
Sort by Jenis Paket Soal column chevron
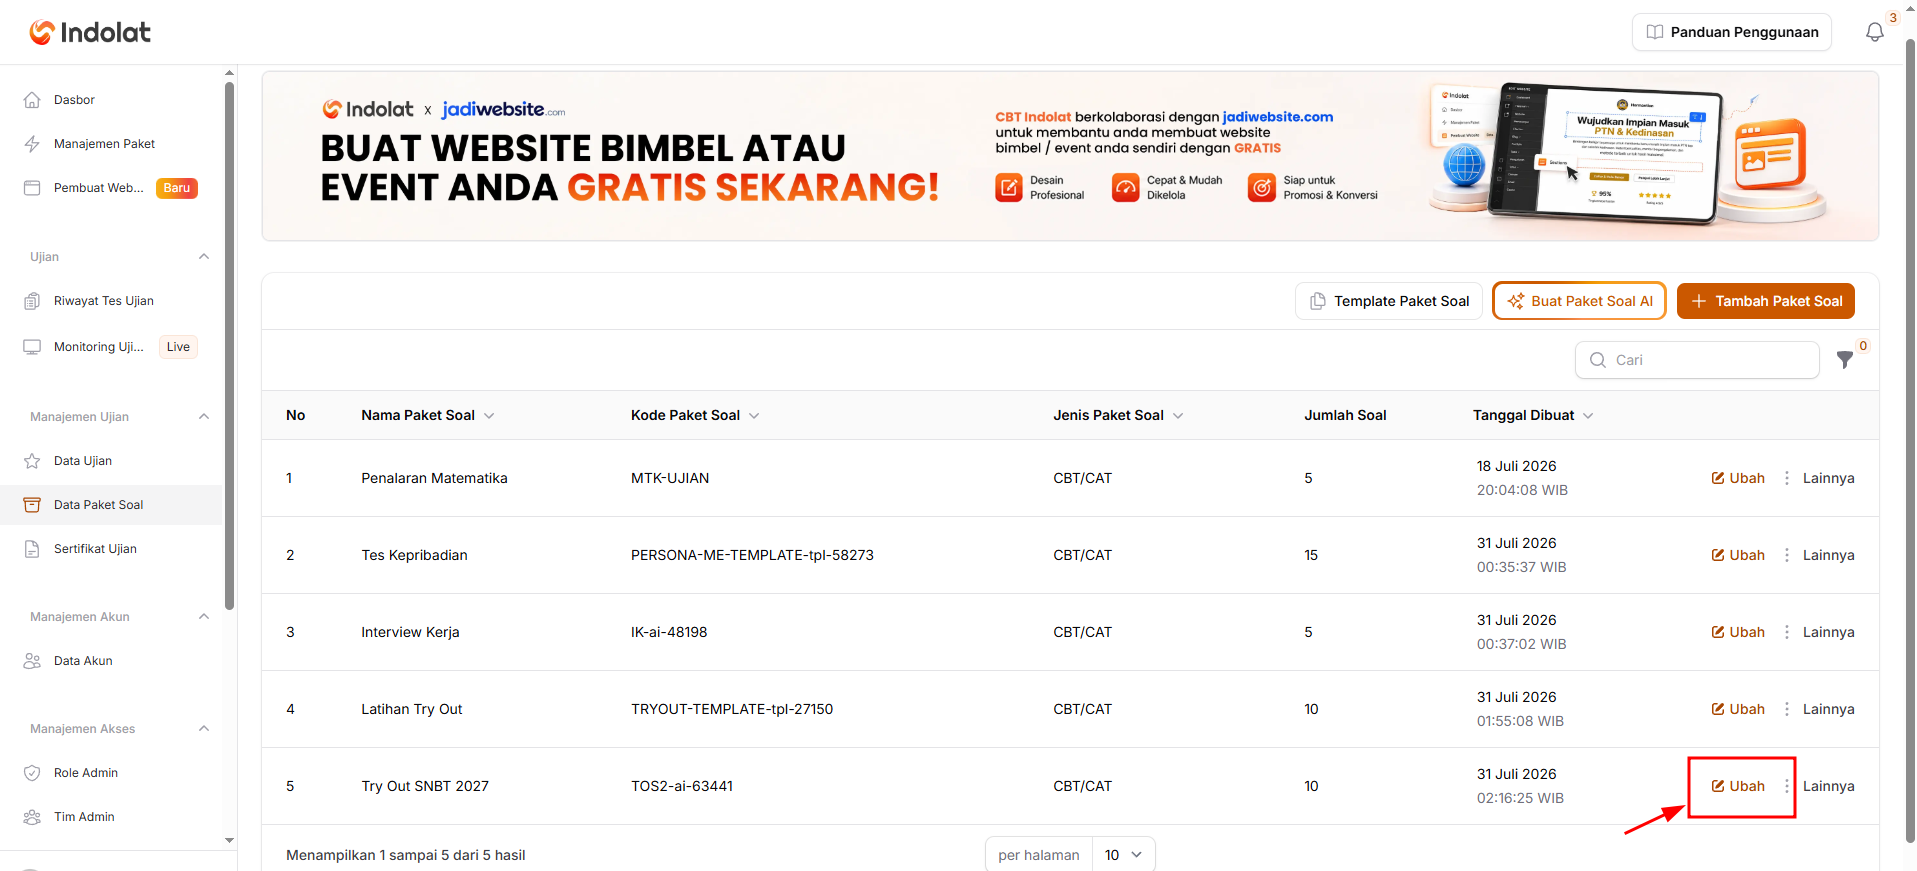click(1178, 416)
